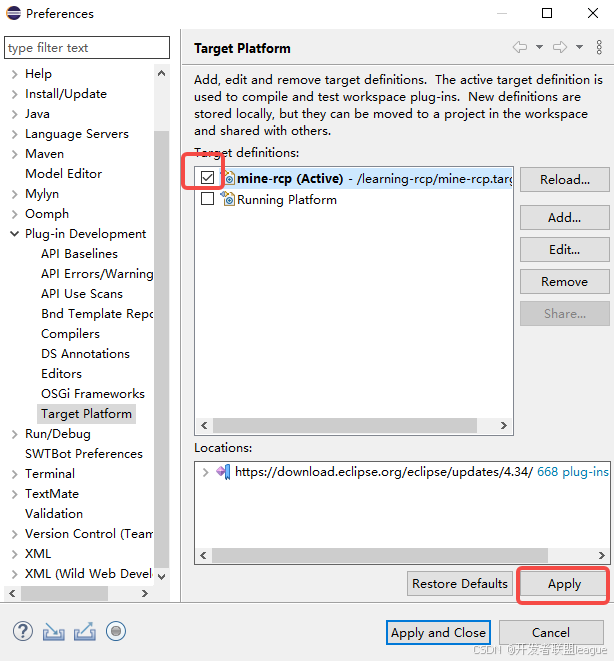Click right arrow of Locations scrollbar
Screen dimensions: 614x661
point(602,556)
